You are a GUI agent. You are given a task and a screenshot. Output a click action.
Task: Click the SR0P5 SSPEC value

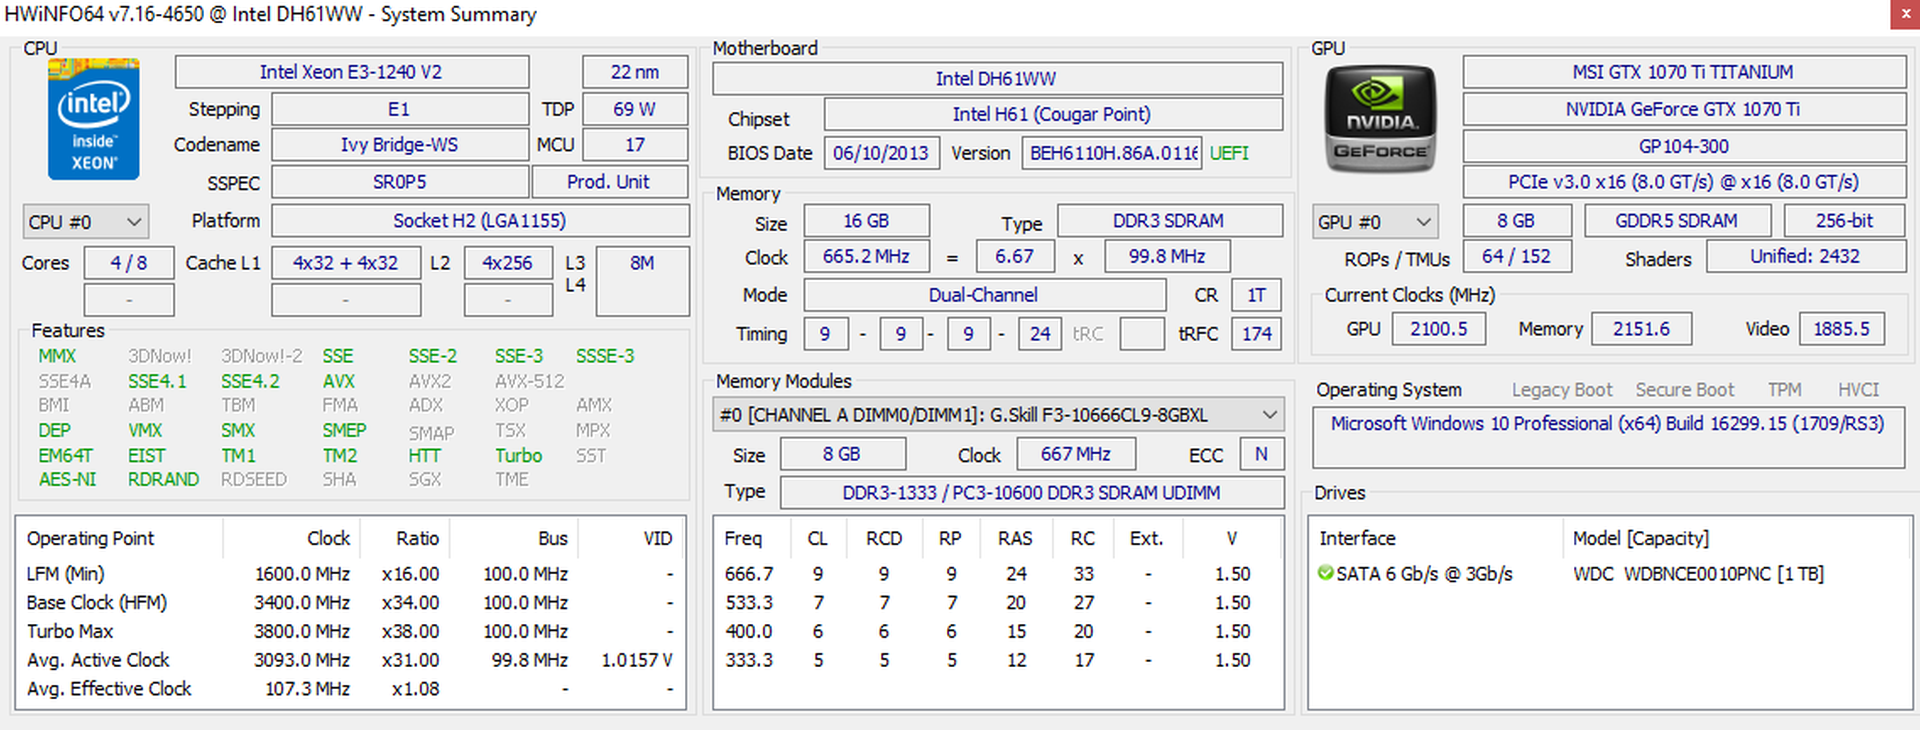(400, 182)
